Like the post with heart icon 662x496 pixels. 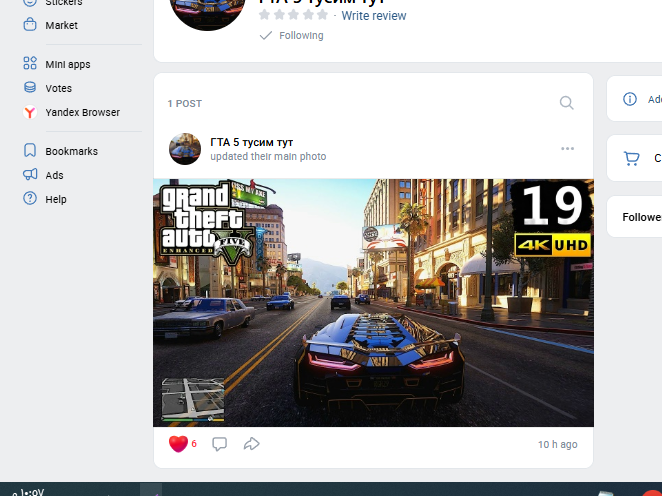coord(178,444)
